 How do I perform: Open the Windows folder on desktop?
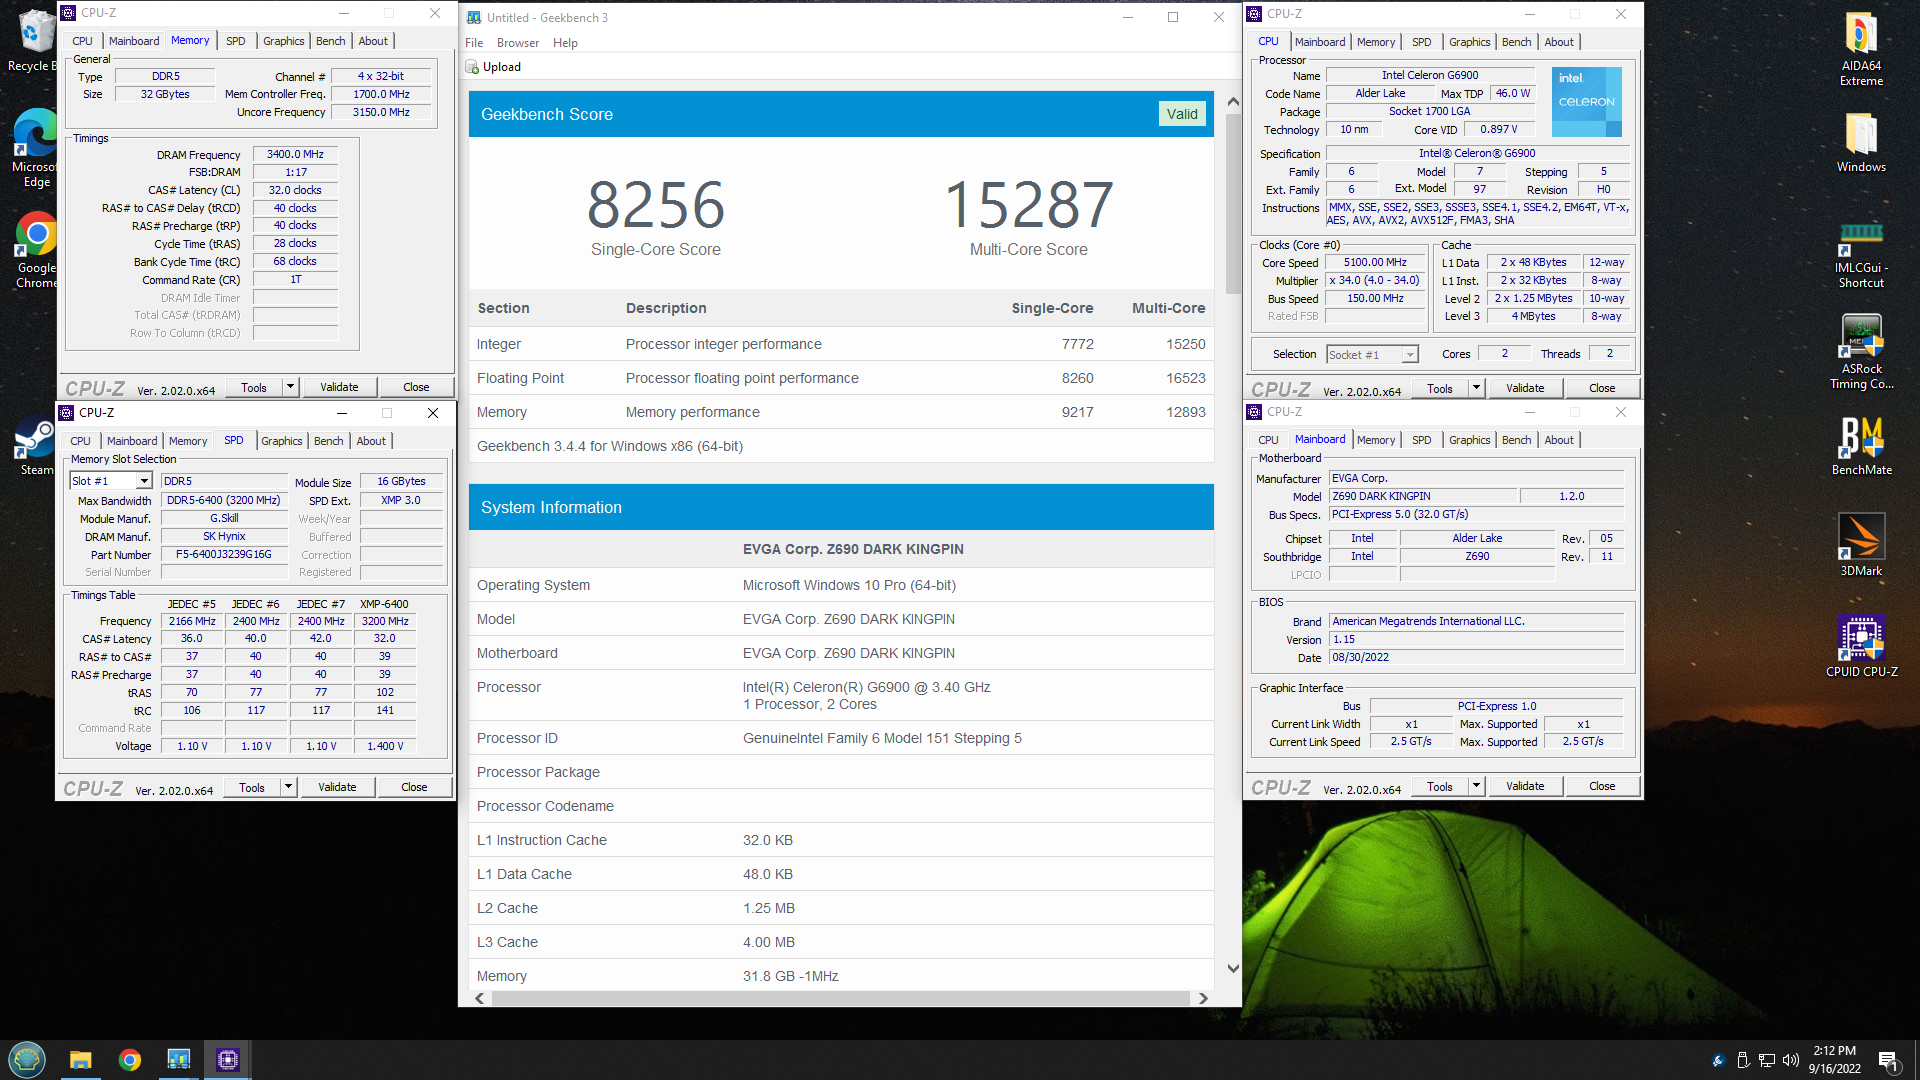1861,142
